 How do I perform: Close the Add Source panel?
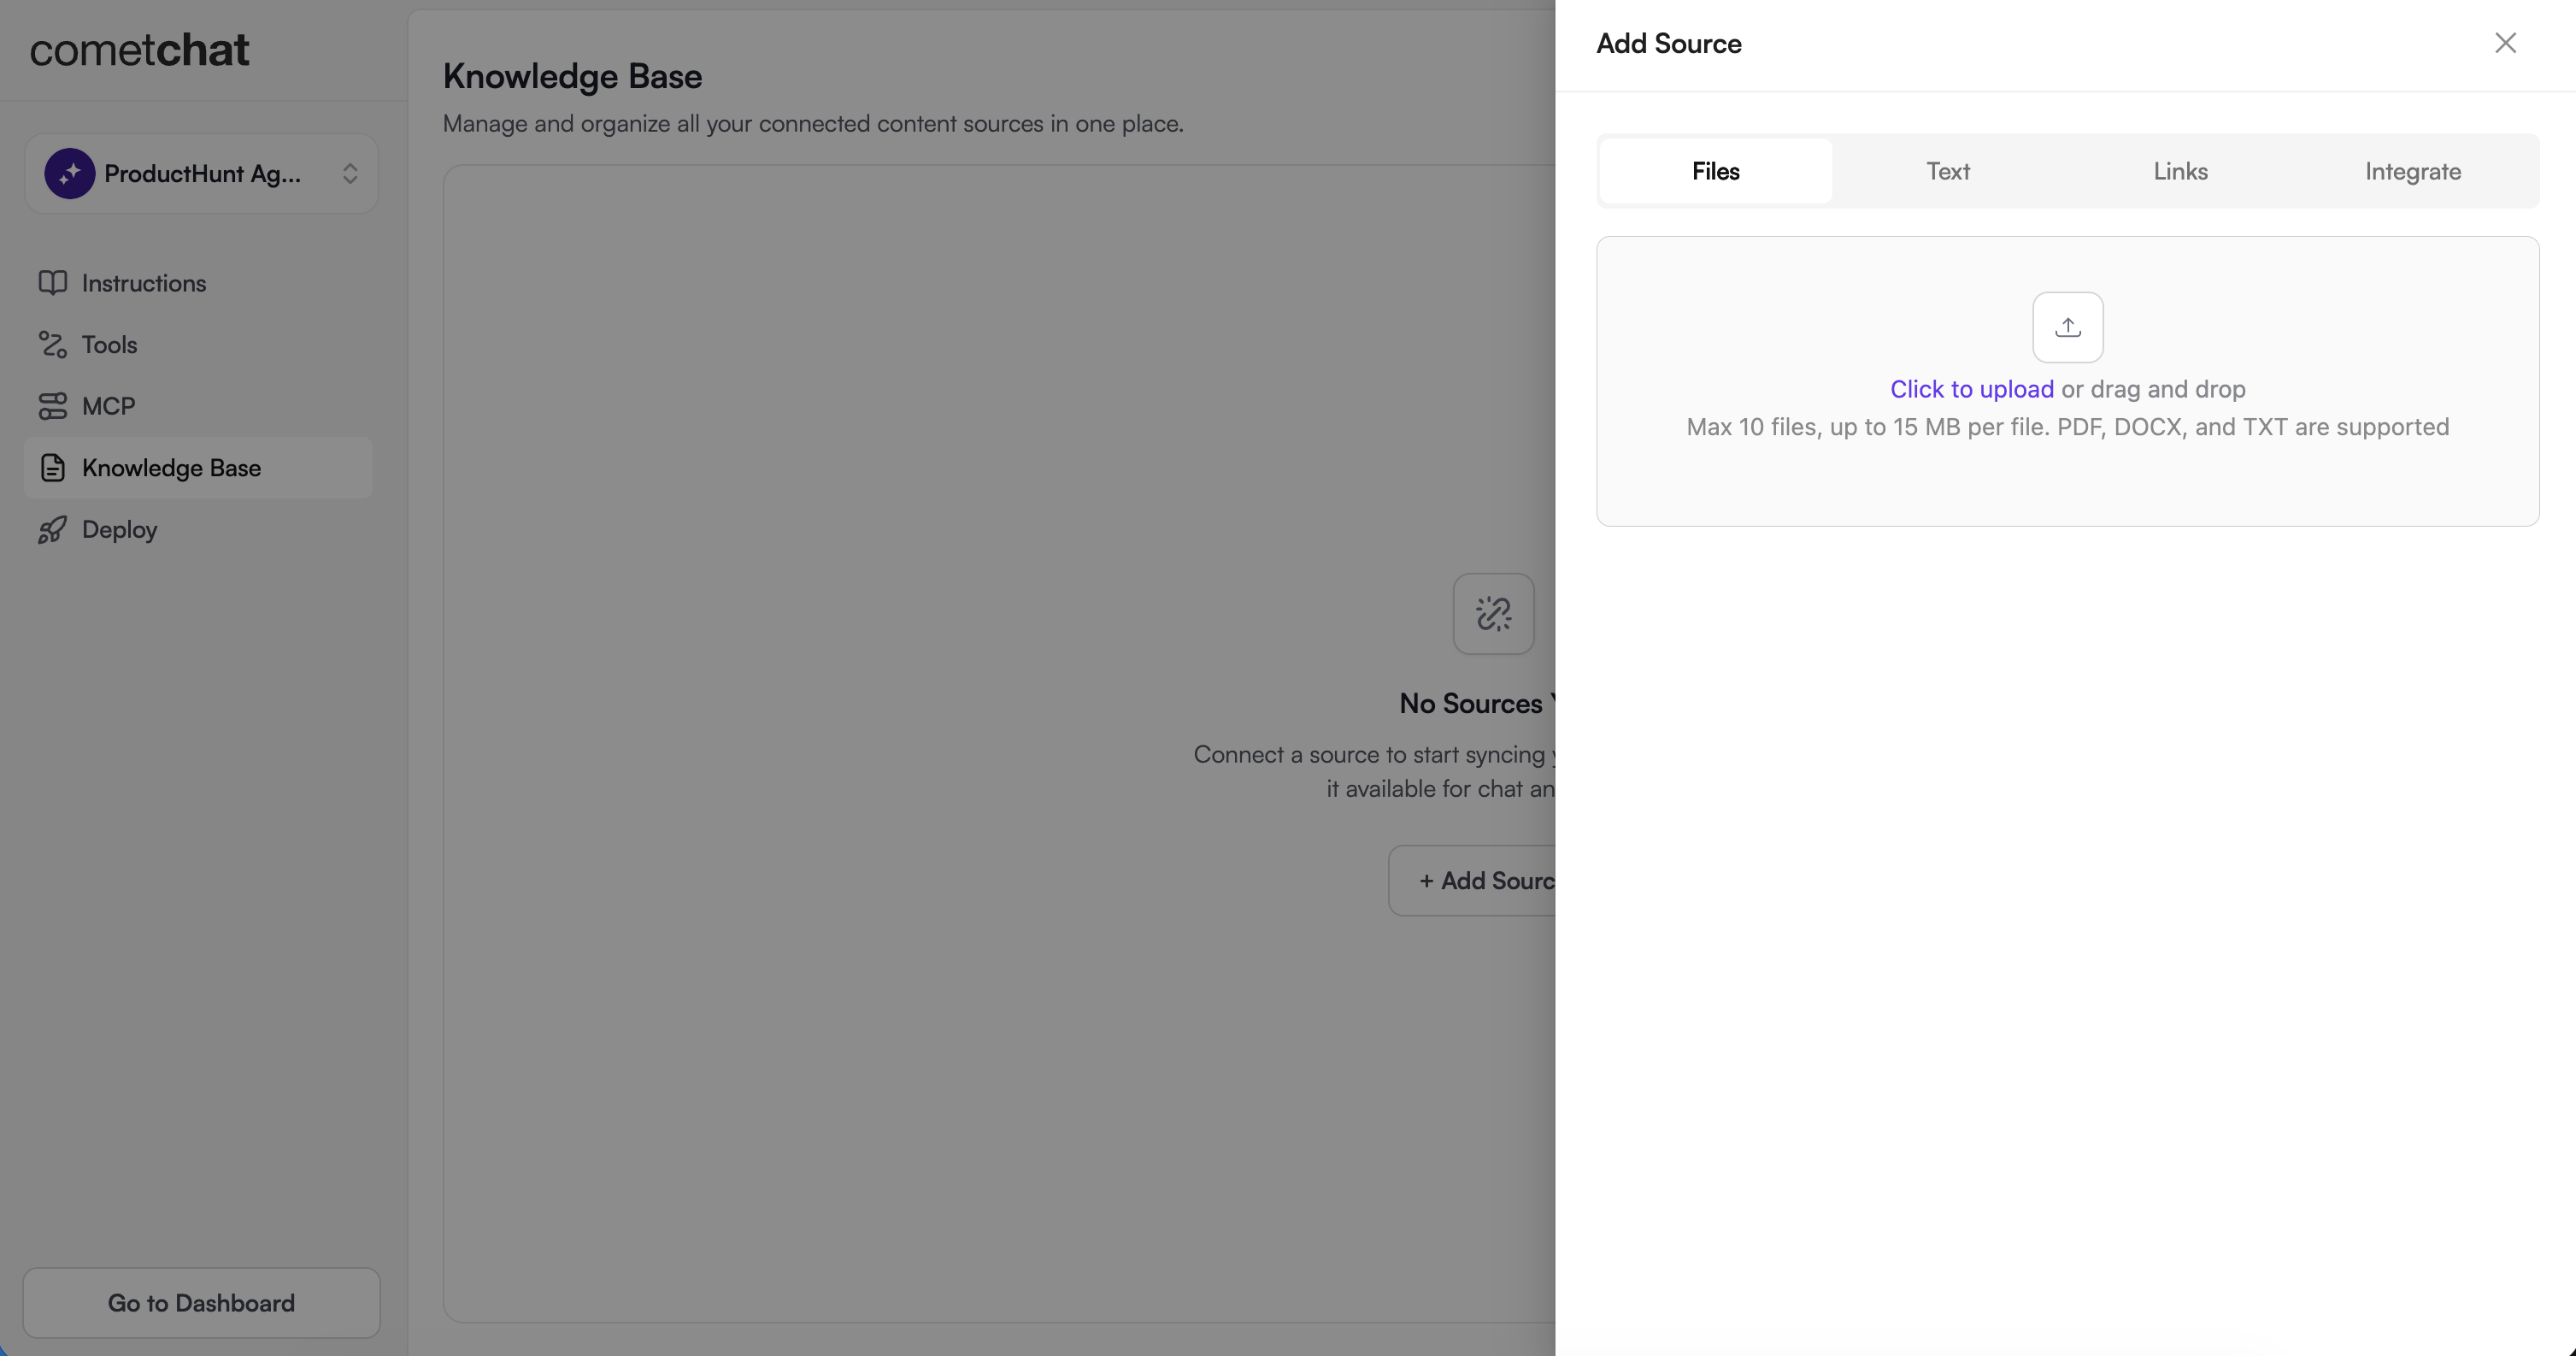click(2504, 43)
